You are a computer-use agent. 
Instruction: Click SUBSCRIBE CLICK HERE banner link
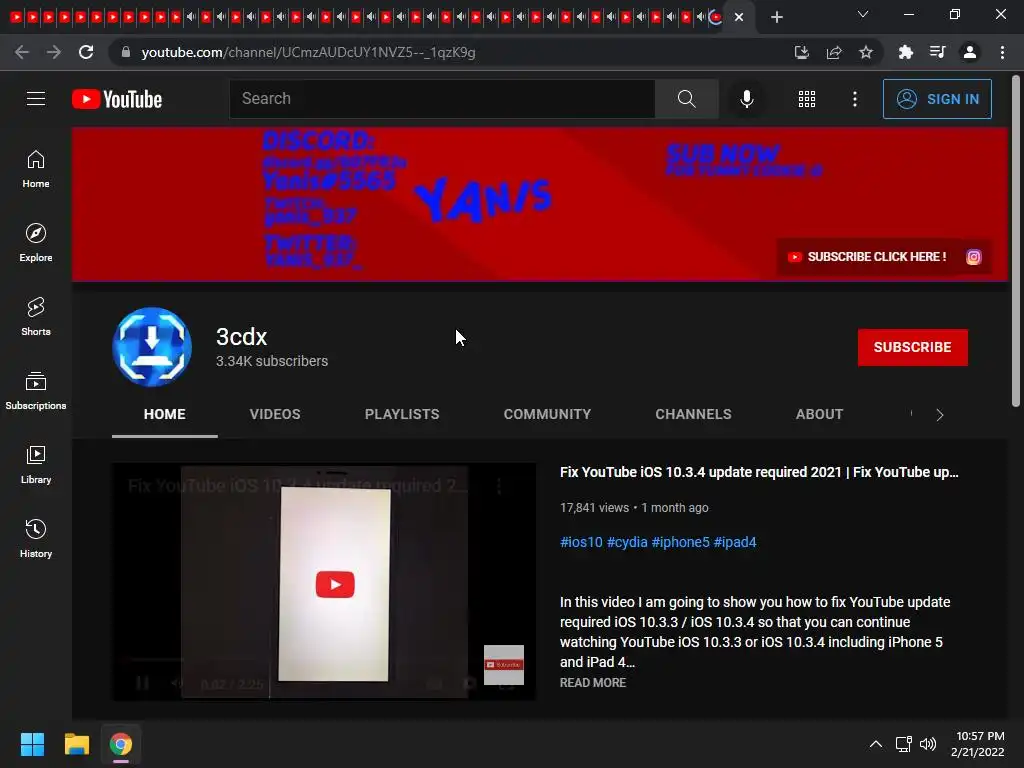tap(868, 257)
